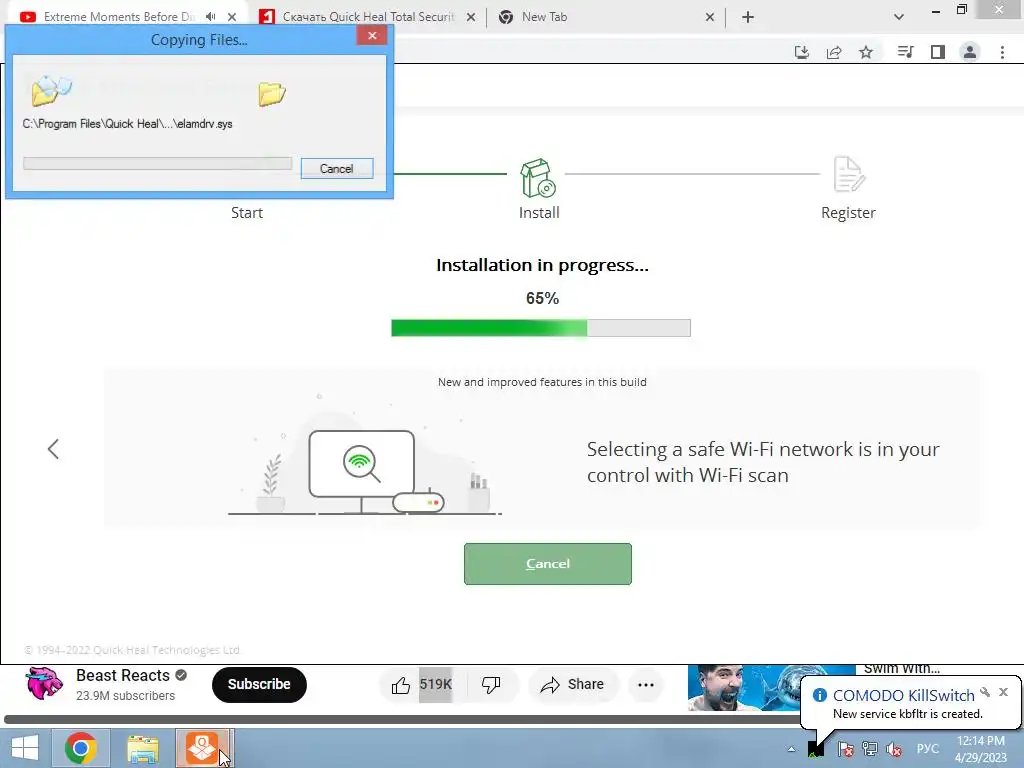Mute audio on the YouTube tab
The width and height of the screenshot is (1024, 768).
tap(210, 16)
